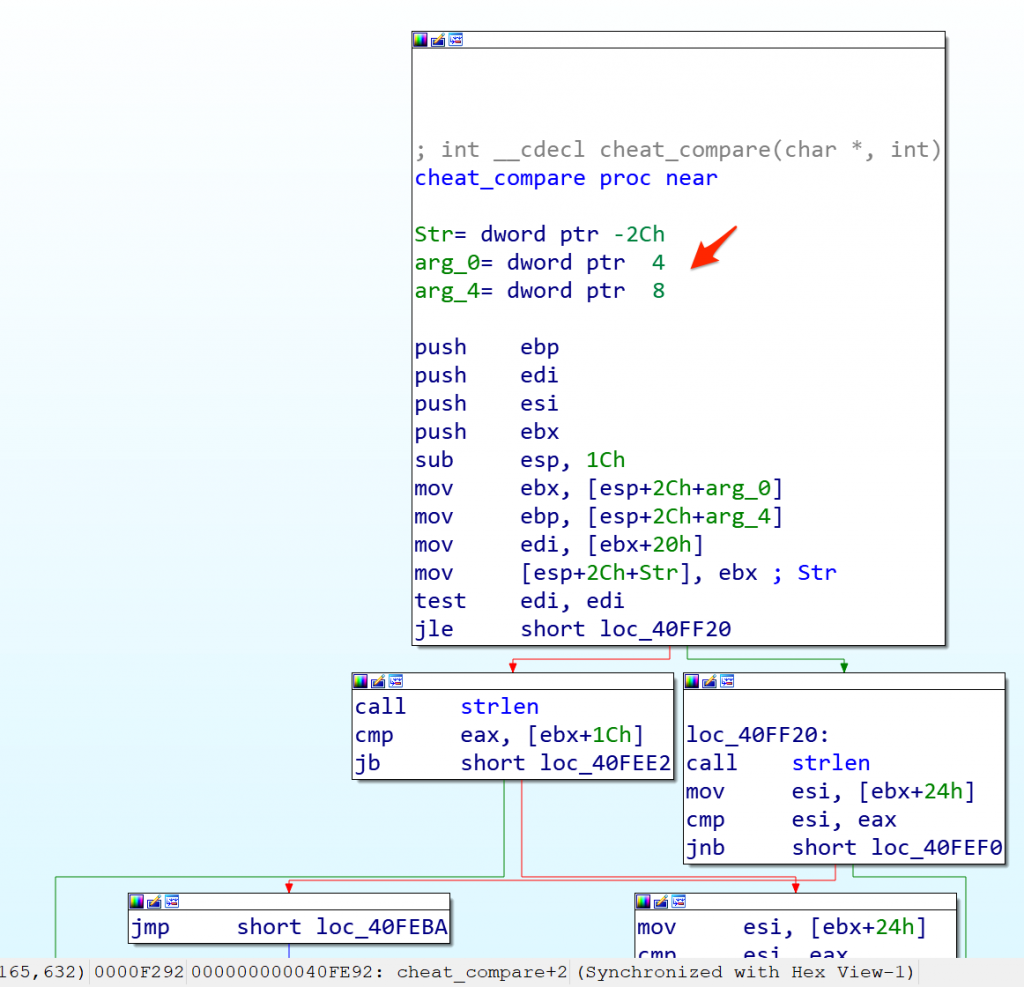The height and width of the screenshot is (987, 1024).
Task: Click the 'sub esp, 1Ch' instruction
Action: 520,460
